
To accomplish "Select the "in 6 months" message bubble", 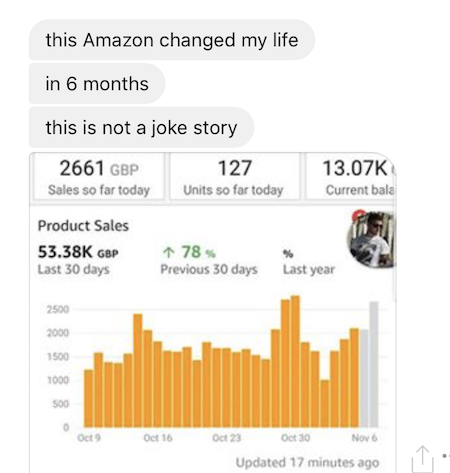I will pos(97,83).
